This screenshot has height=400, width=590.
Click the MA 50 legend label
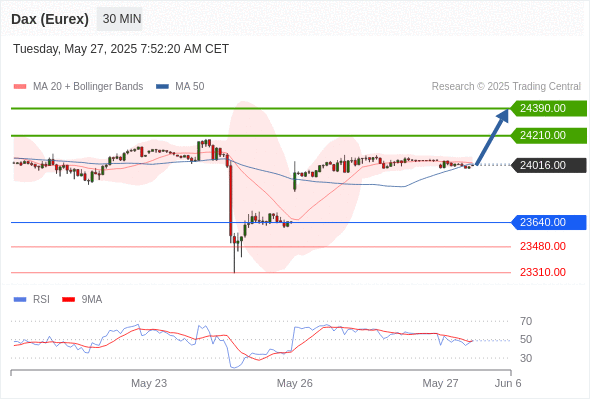coord(190,87)
